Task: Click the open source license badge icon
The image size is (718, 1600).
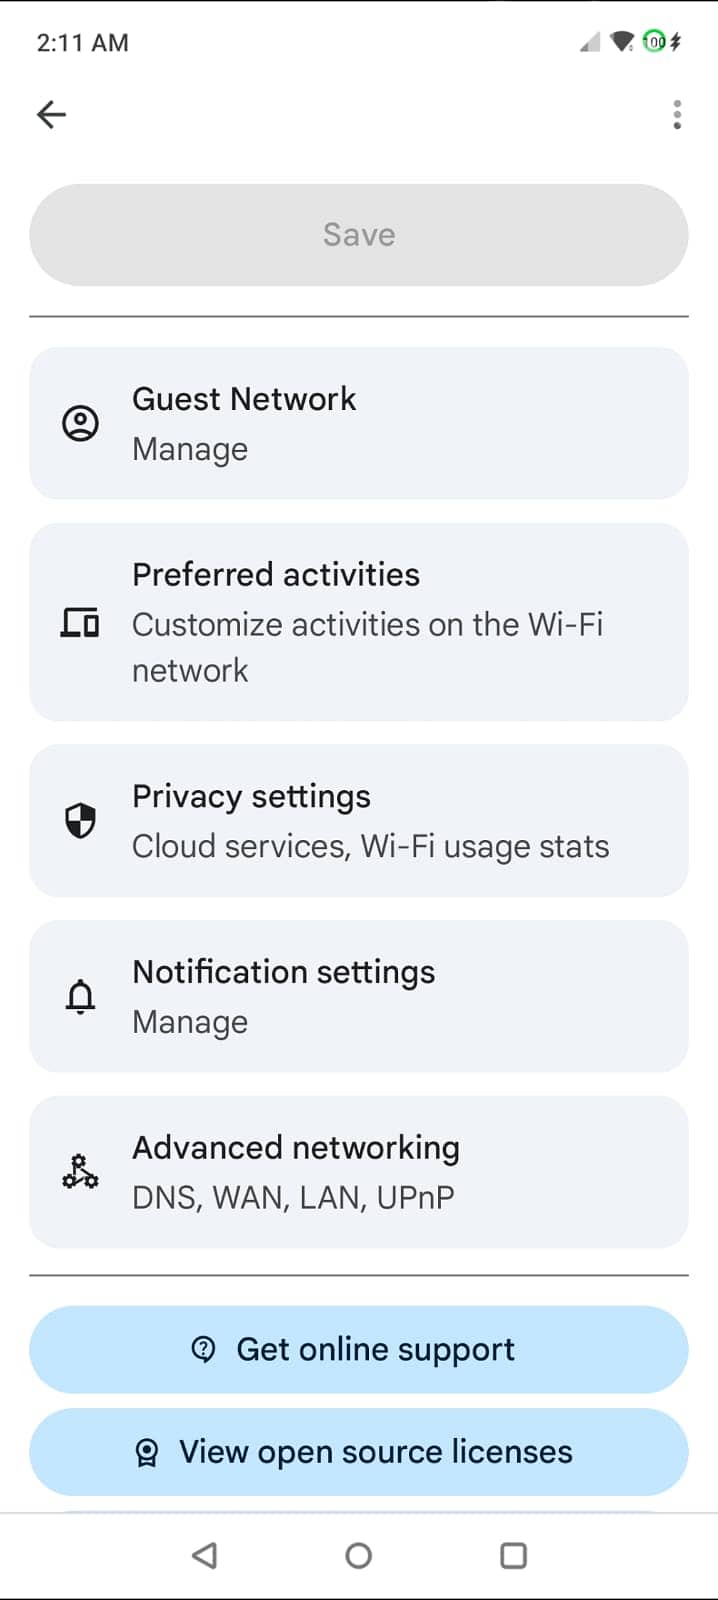Action: point(146,1451)
